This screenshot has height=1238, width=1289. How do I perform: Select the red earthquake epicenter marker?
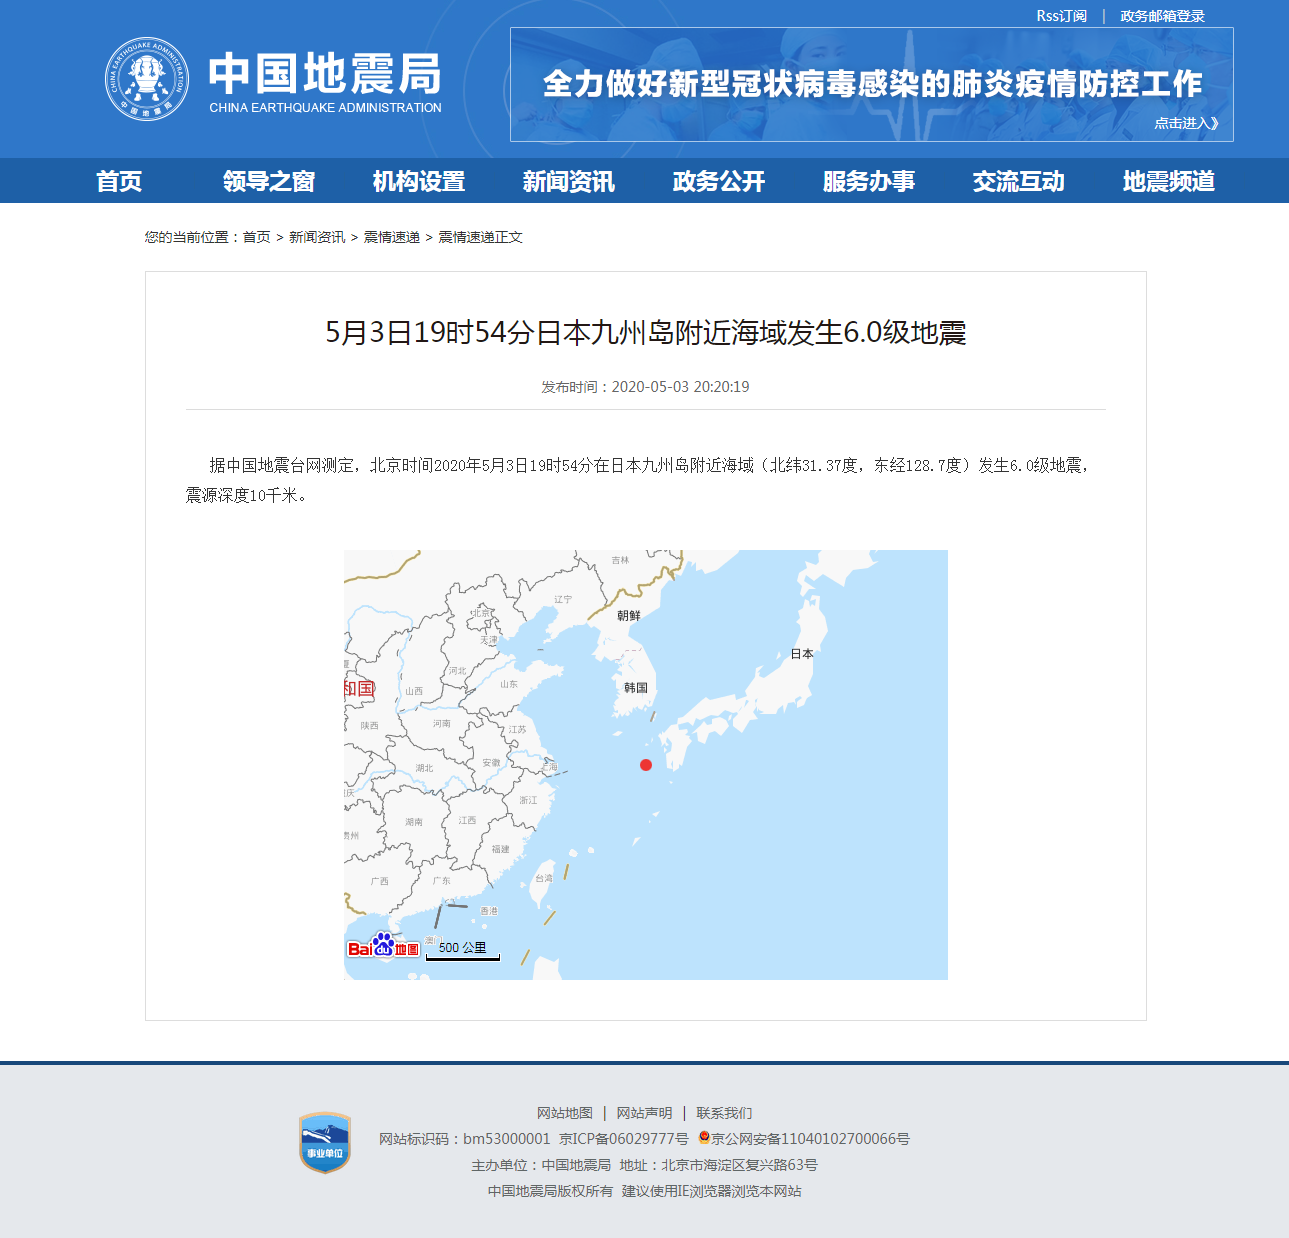coord(645,765)
